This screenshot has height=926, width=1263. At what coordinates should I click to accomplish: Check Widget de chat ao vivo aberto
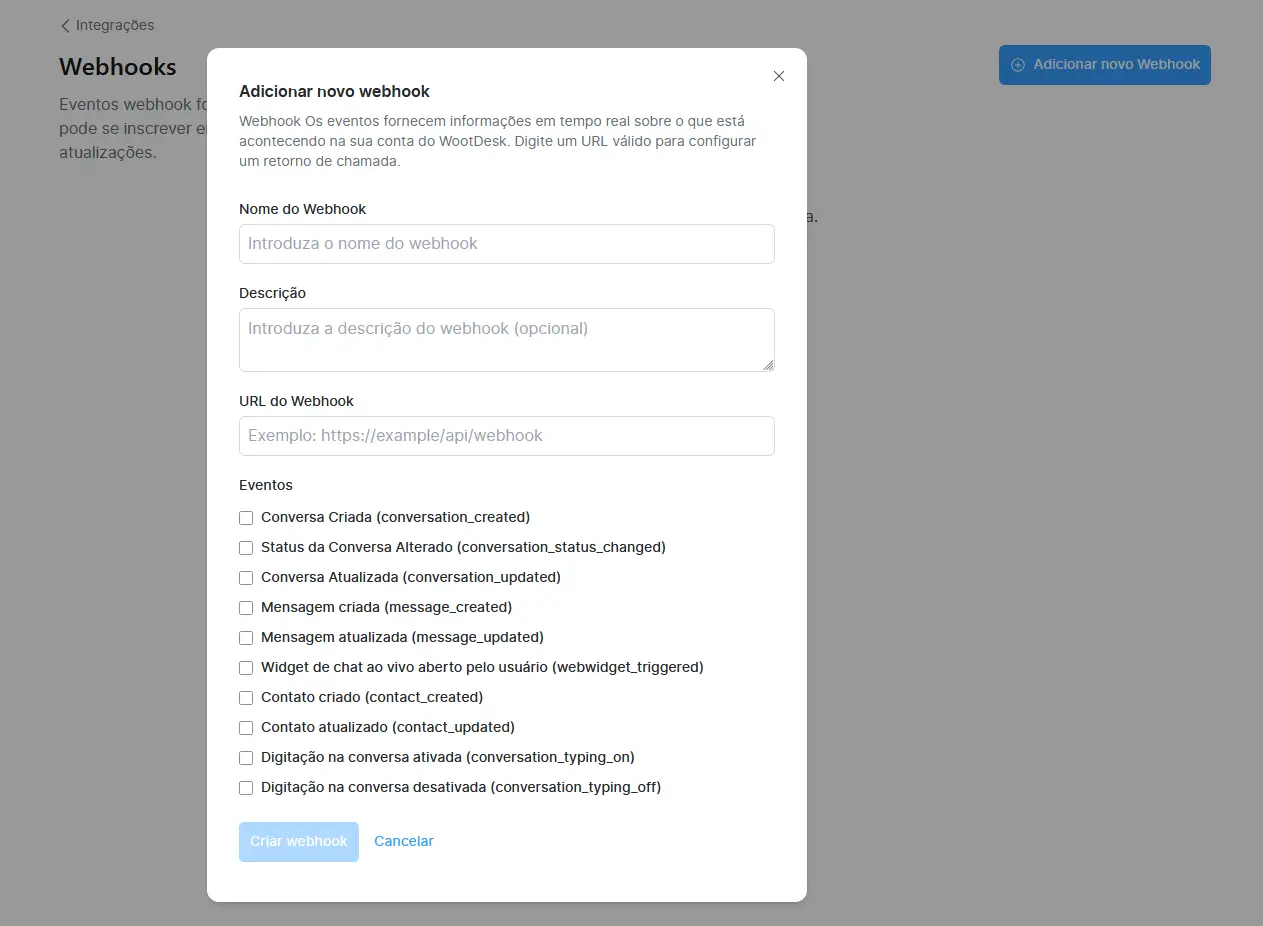click(246, 668)
